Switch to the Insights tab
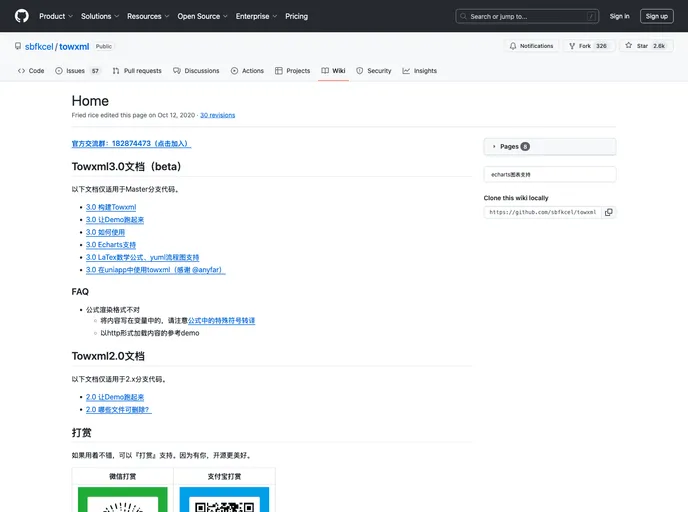Image resolution: width=688 pixels, height=512 pixels. [x=420, y=71]
